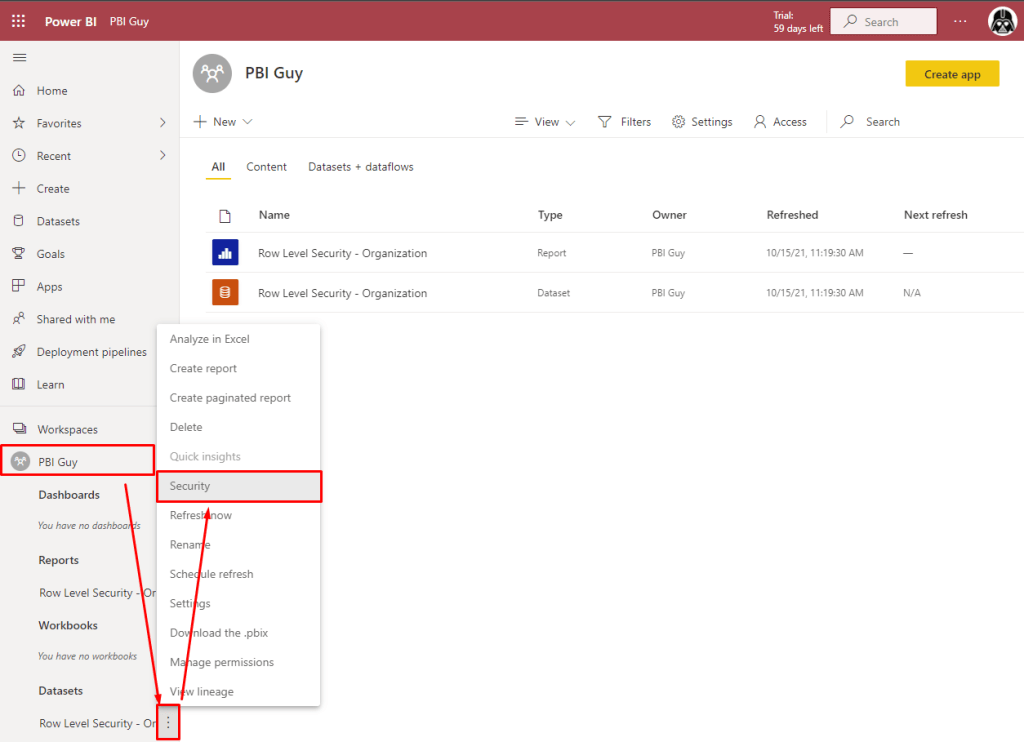Click the orange dataset icon in list
Viewport: 1024px width, 742px height.
pos(225,293)
